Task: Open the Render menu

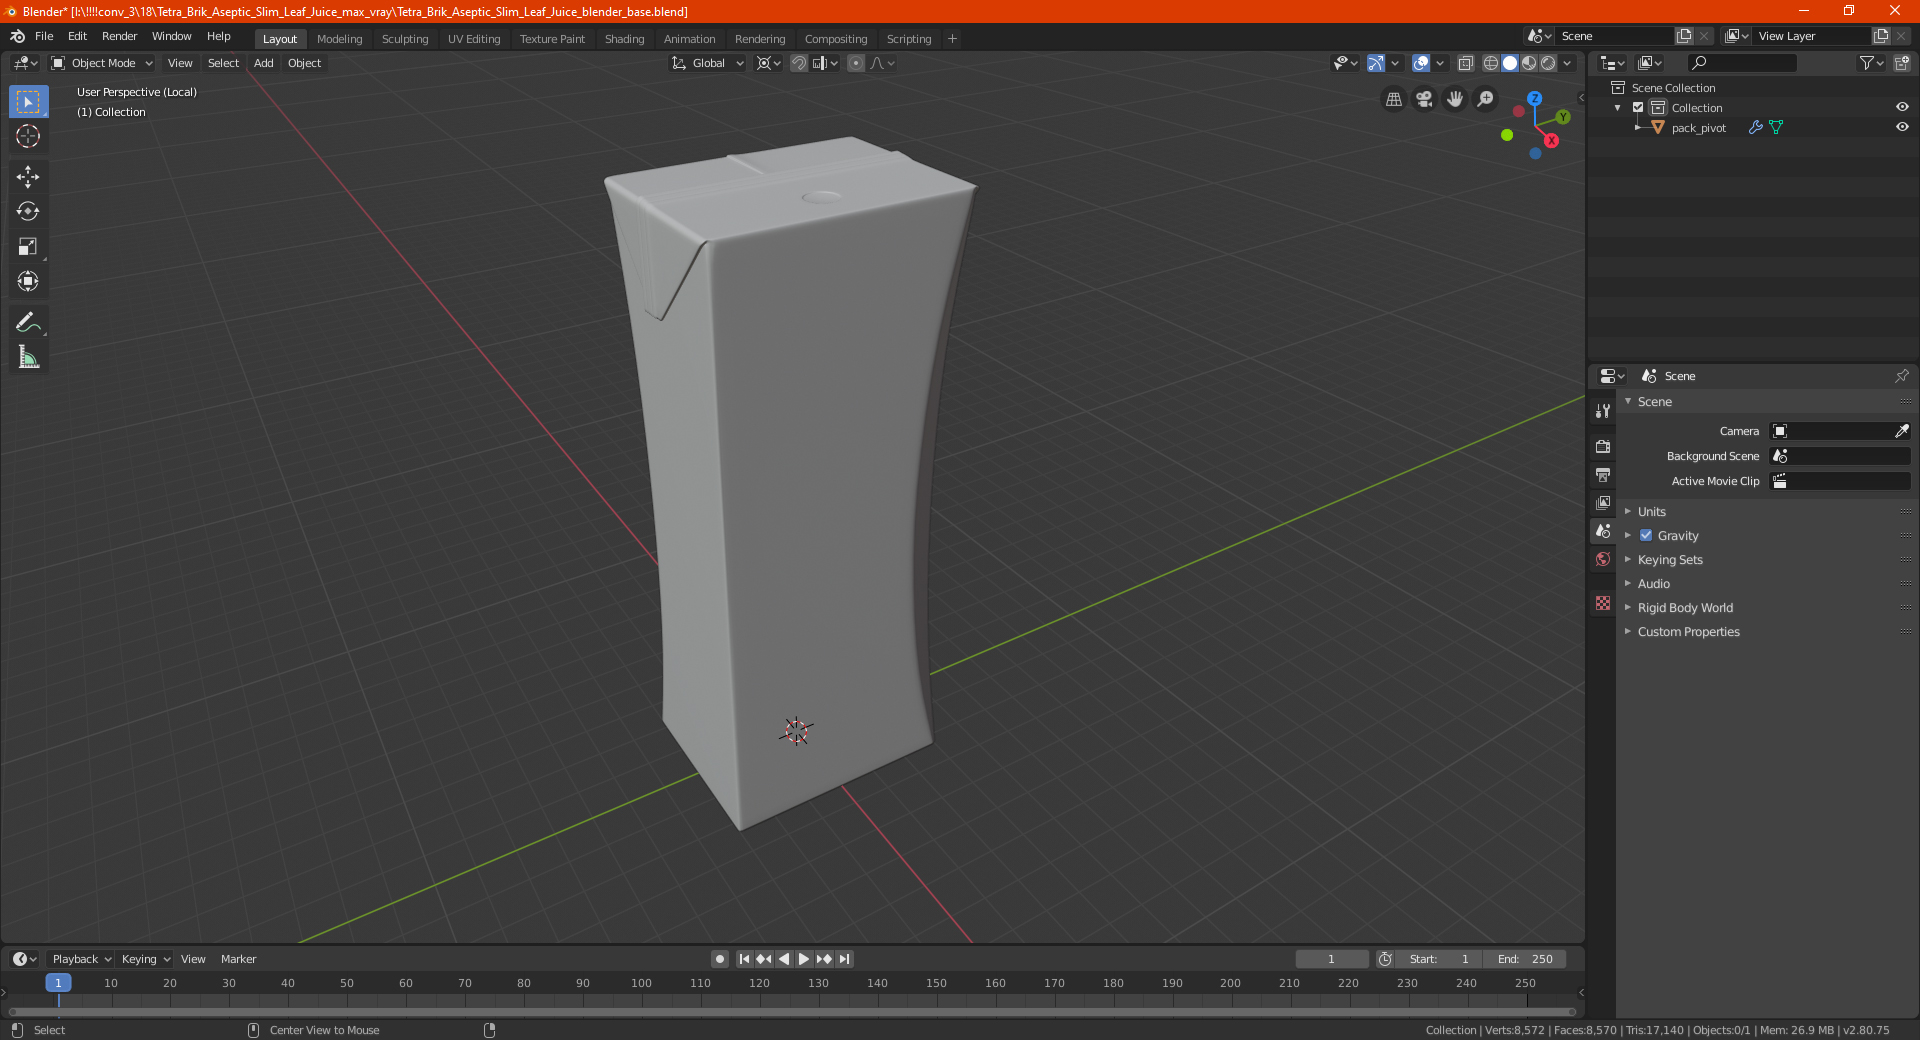Action: [x=119, y=36]
